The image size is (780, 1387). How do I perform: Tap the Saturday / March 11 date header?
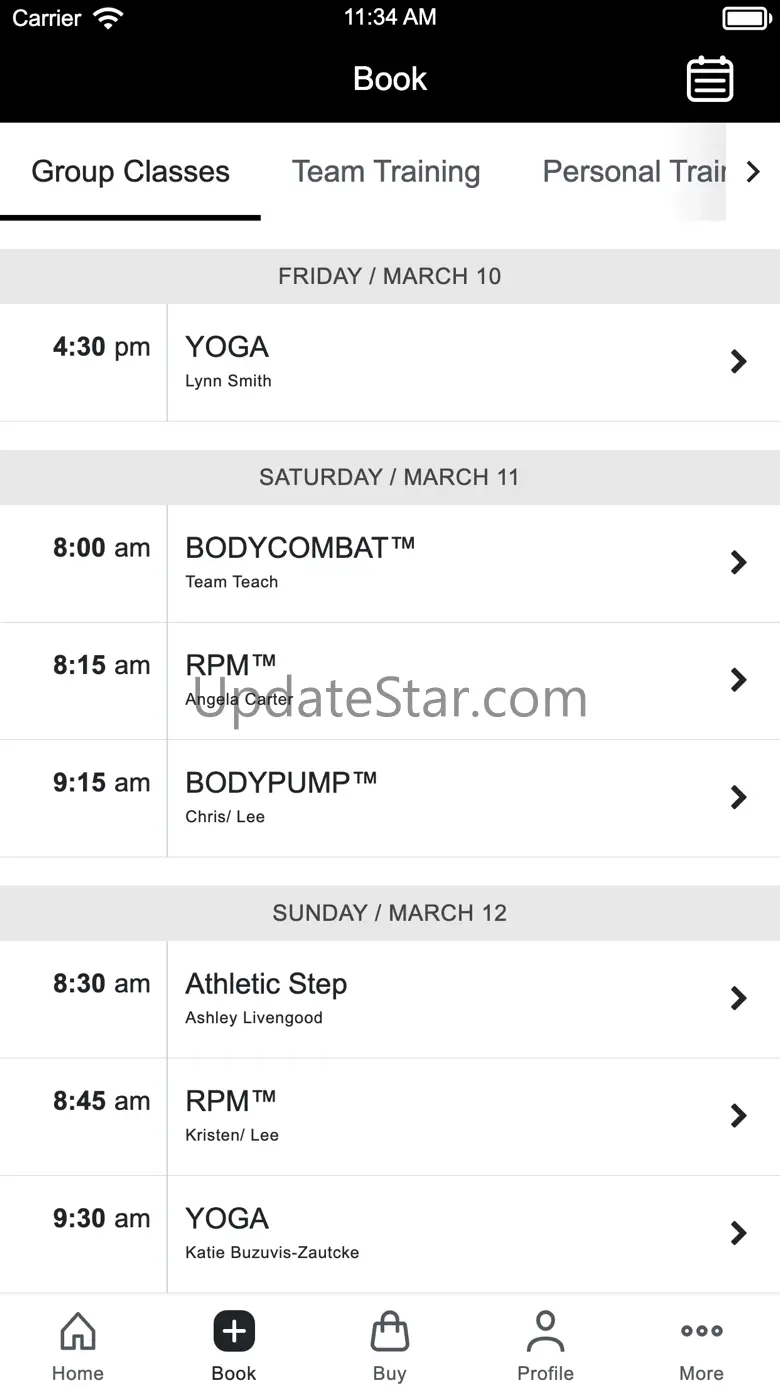pos(390,477)
